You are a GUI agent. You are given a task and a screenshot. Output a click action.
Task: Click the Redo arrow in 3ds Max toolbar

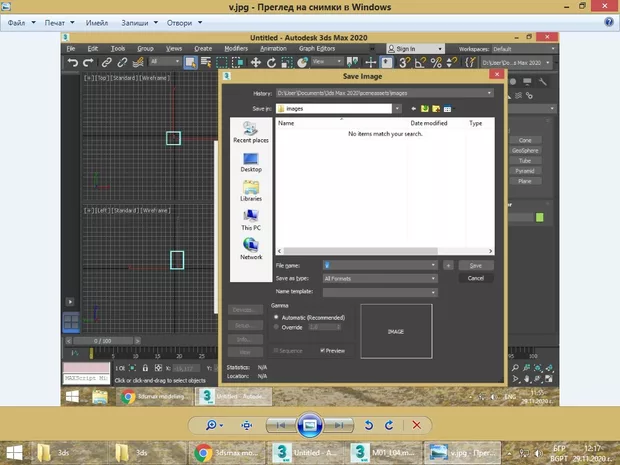click(x=89, y=62)
